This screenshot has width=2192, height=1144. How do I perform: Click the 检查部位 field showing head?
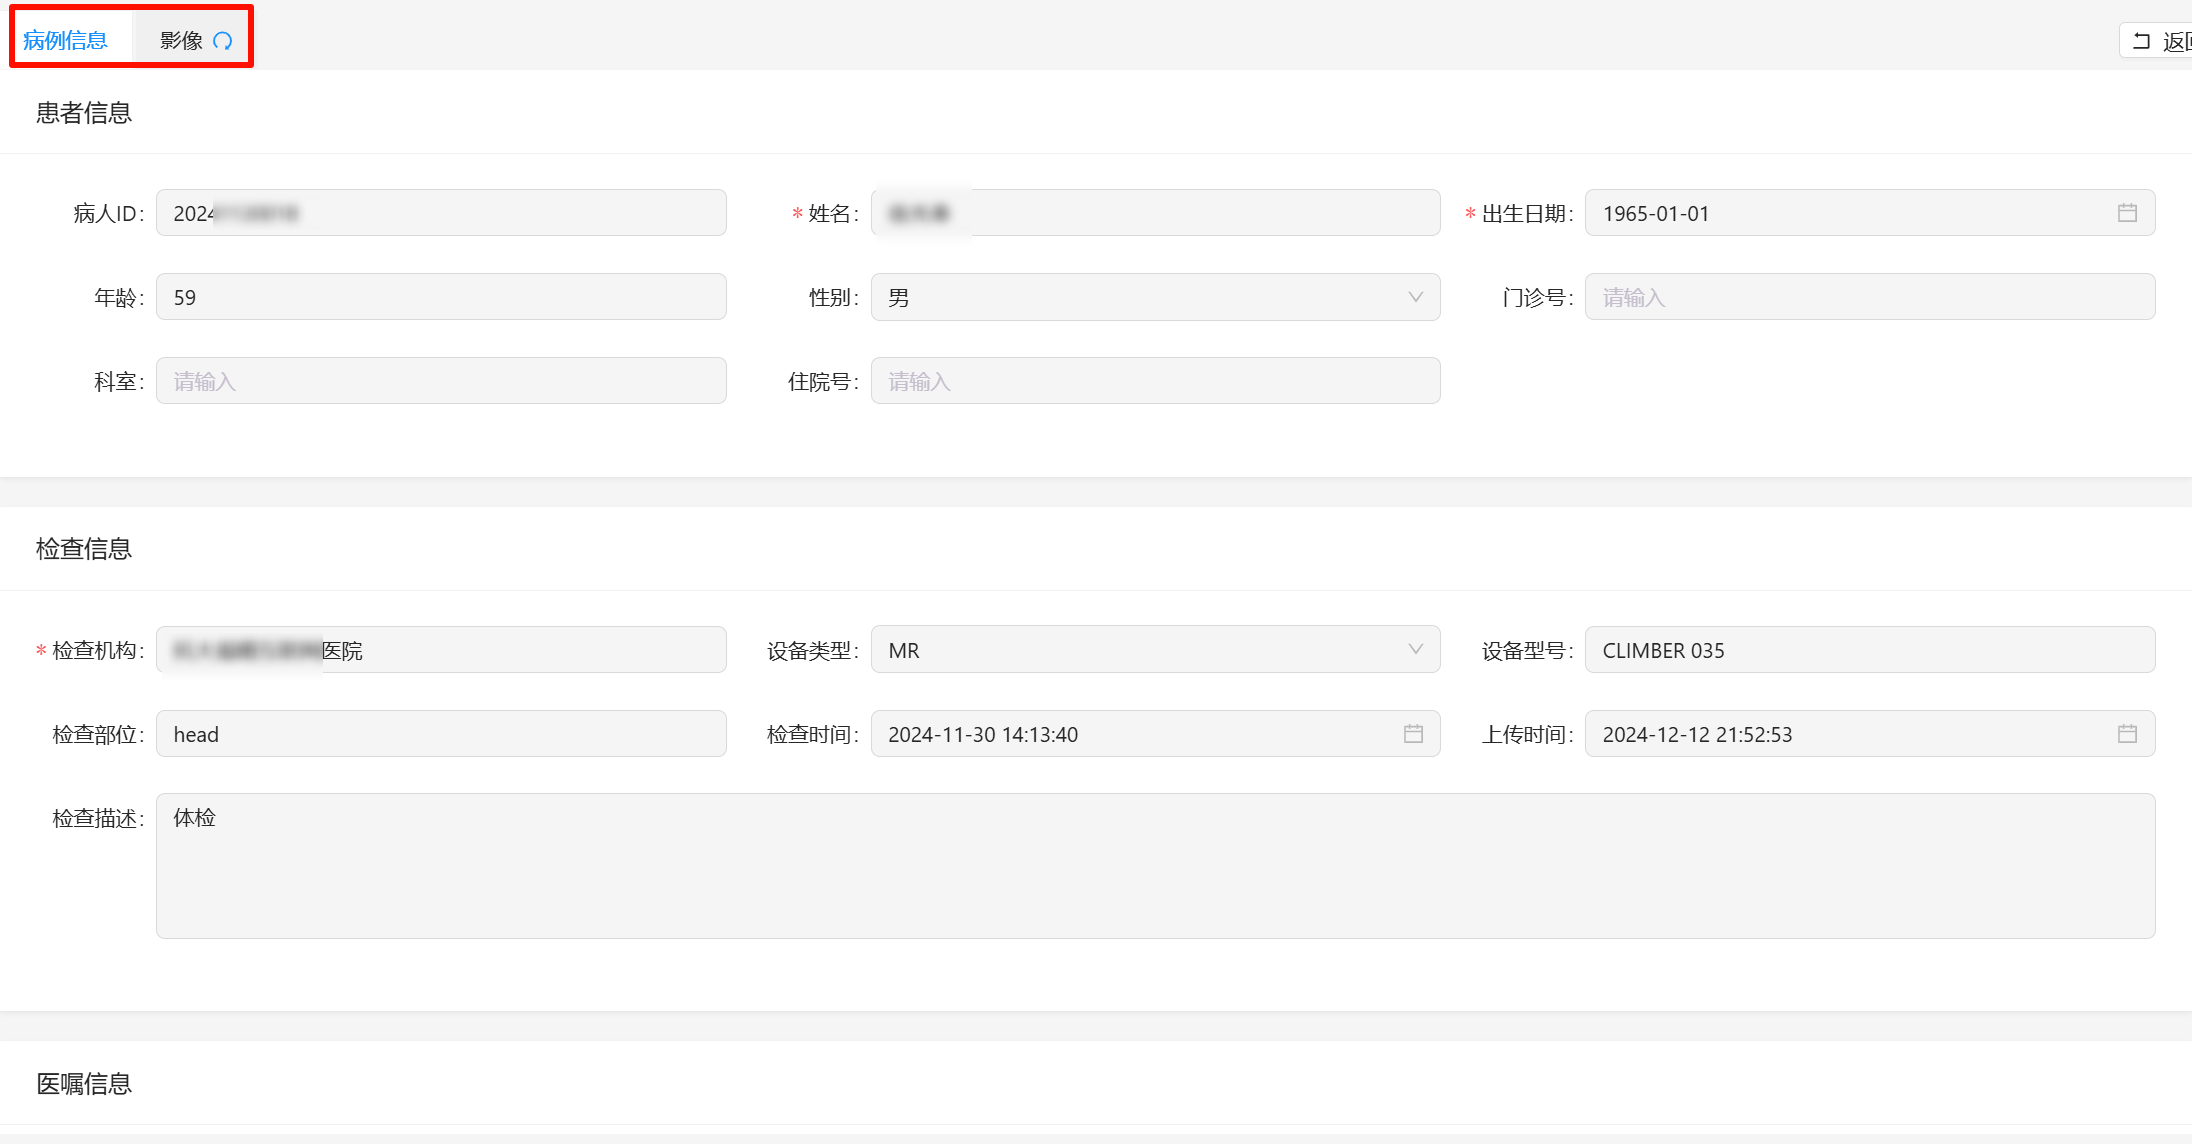pos(440,734)
